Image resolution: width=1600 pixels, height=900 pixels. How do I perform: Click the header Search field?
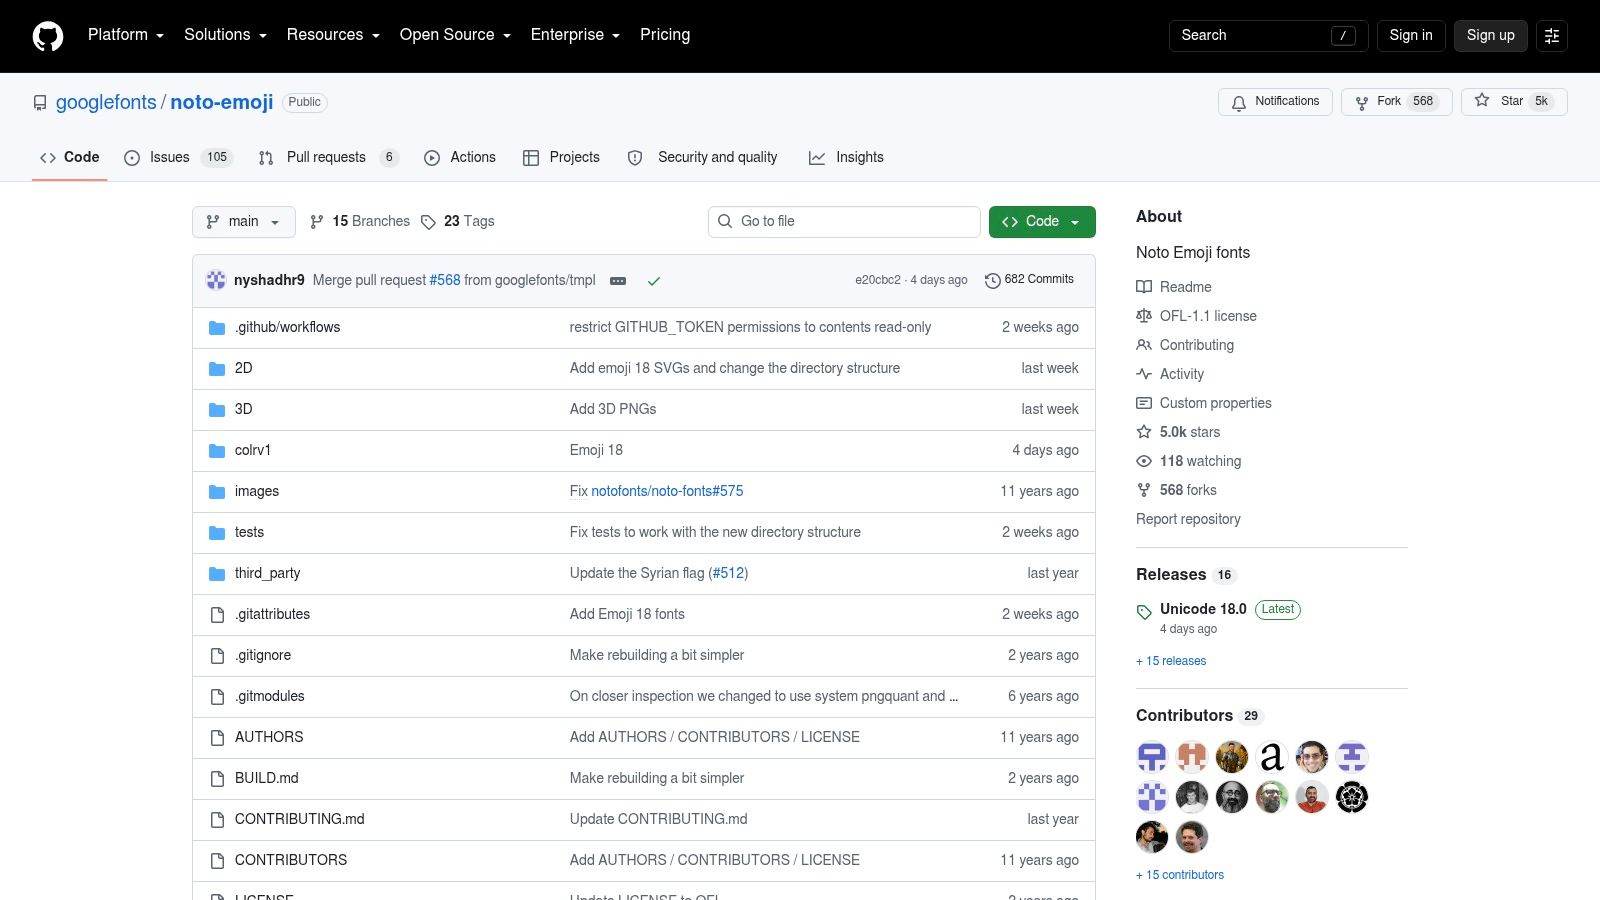1269,36
